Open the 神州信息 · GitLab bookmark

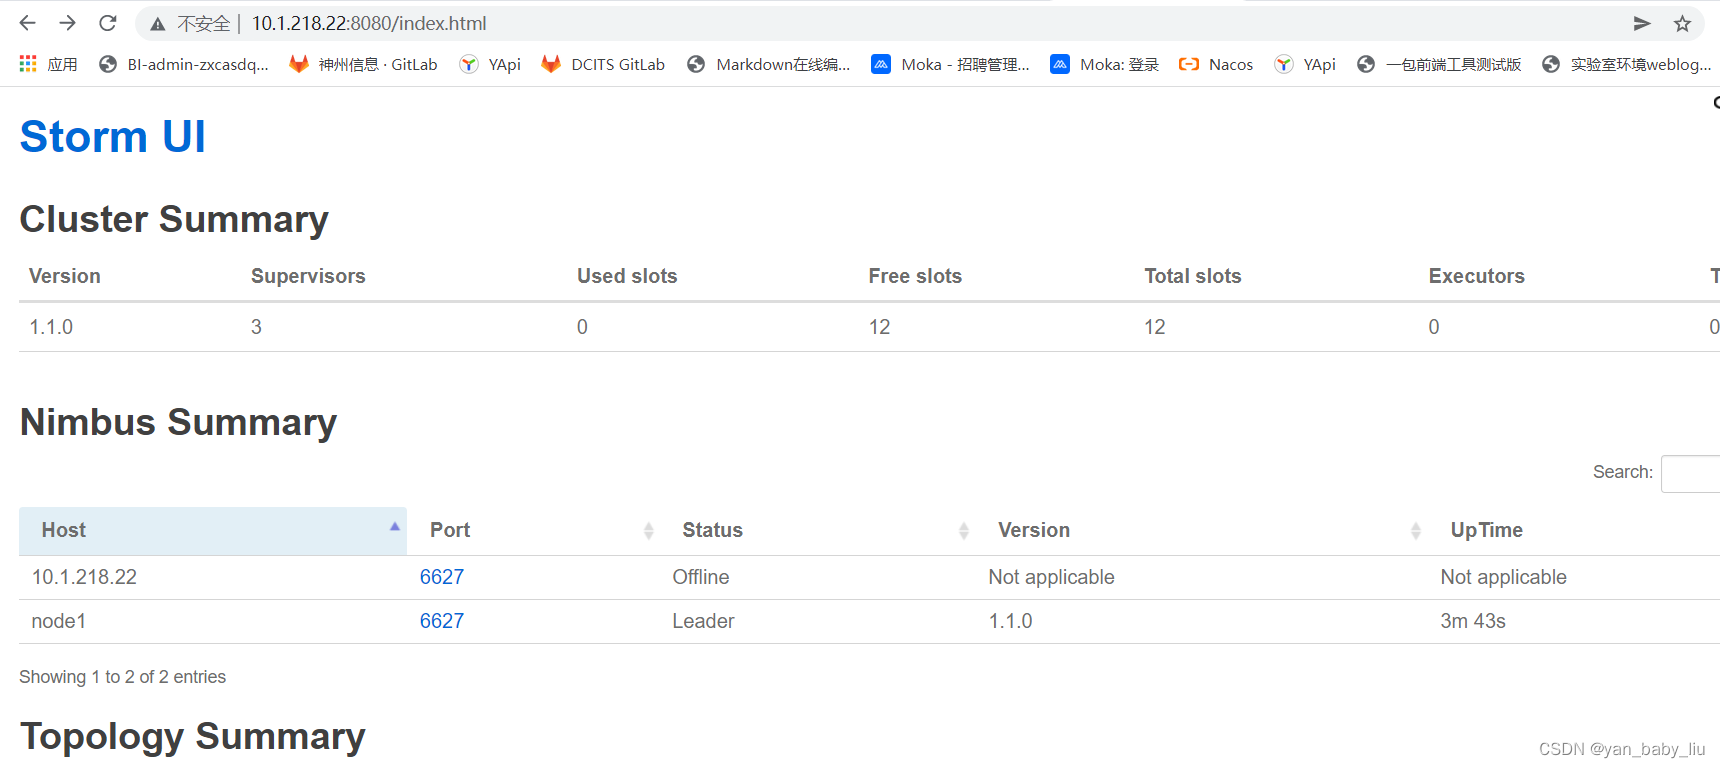(x=363, y=64)
